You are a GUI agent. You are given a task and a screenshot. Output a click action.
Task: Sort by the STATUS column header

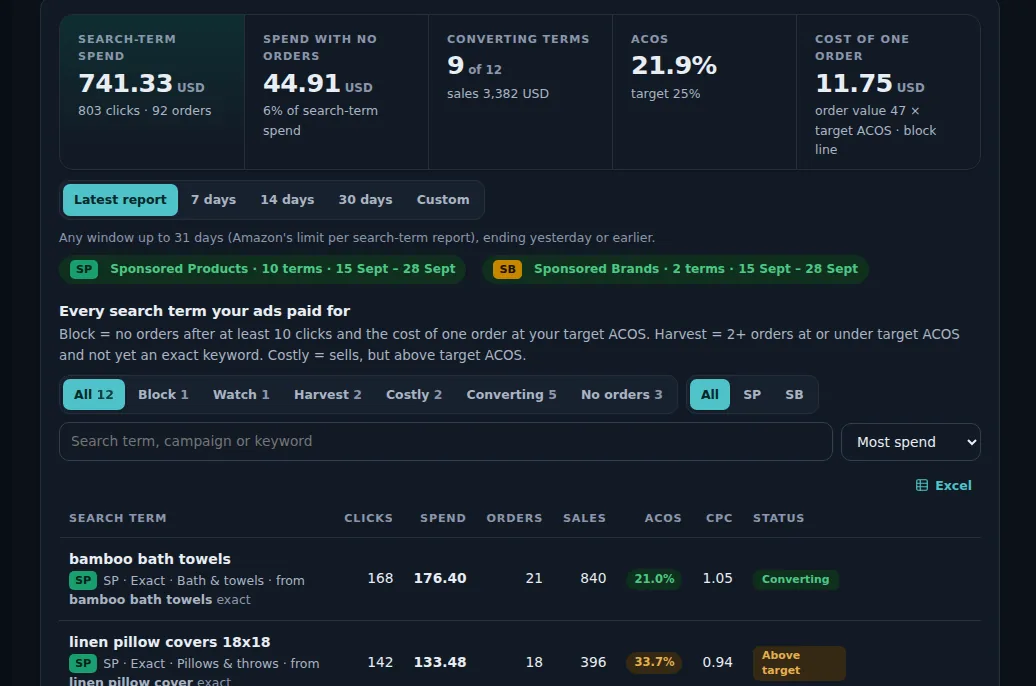click(x=778, y=518)
